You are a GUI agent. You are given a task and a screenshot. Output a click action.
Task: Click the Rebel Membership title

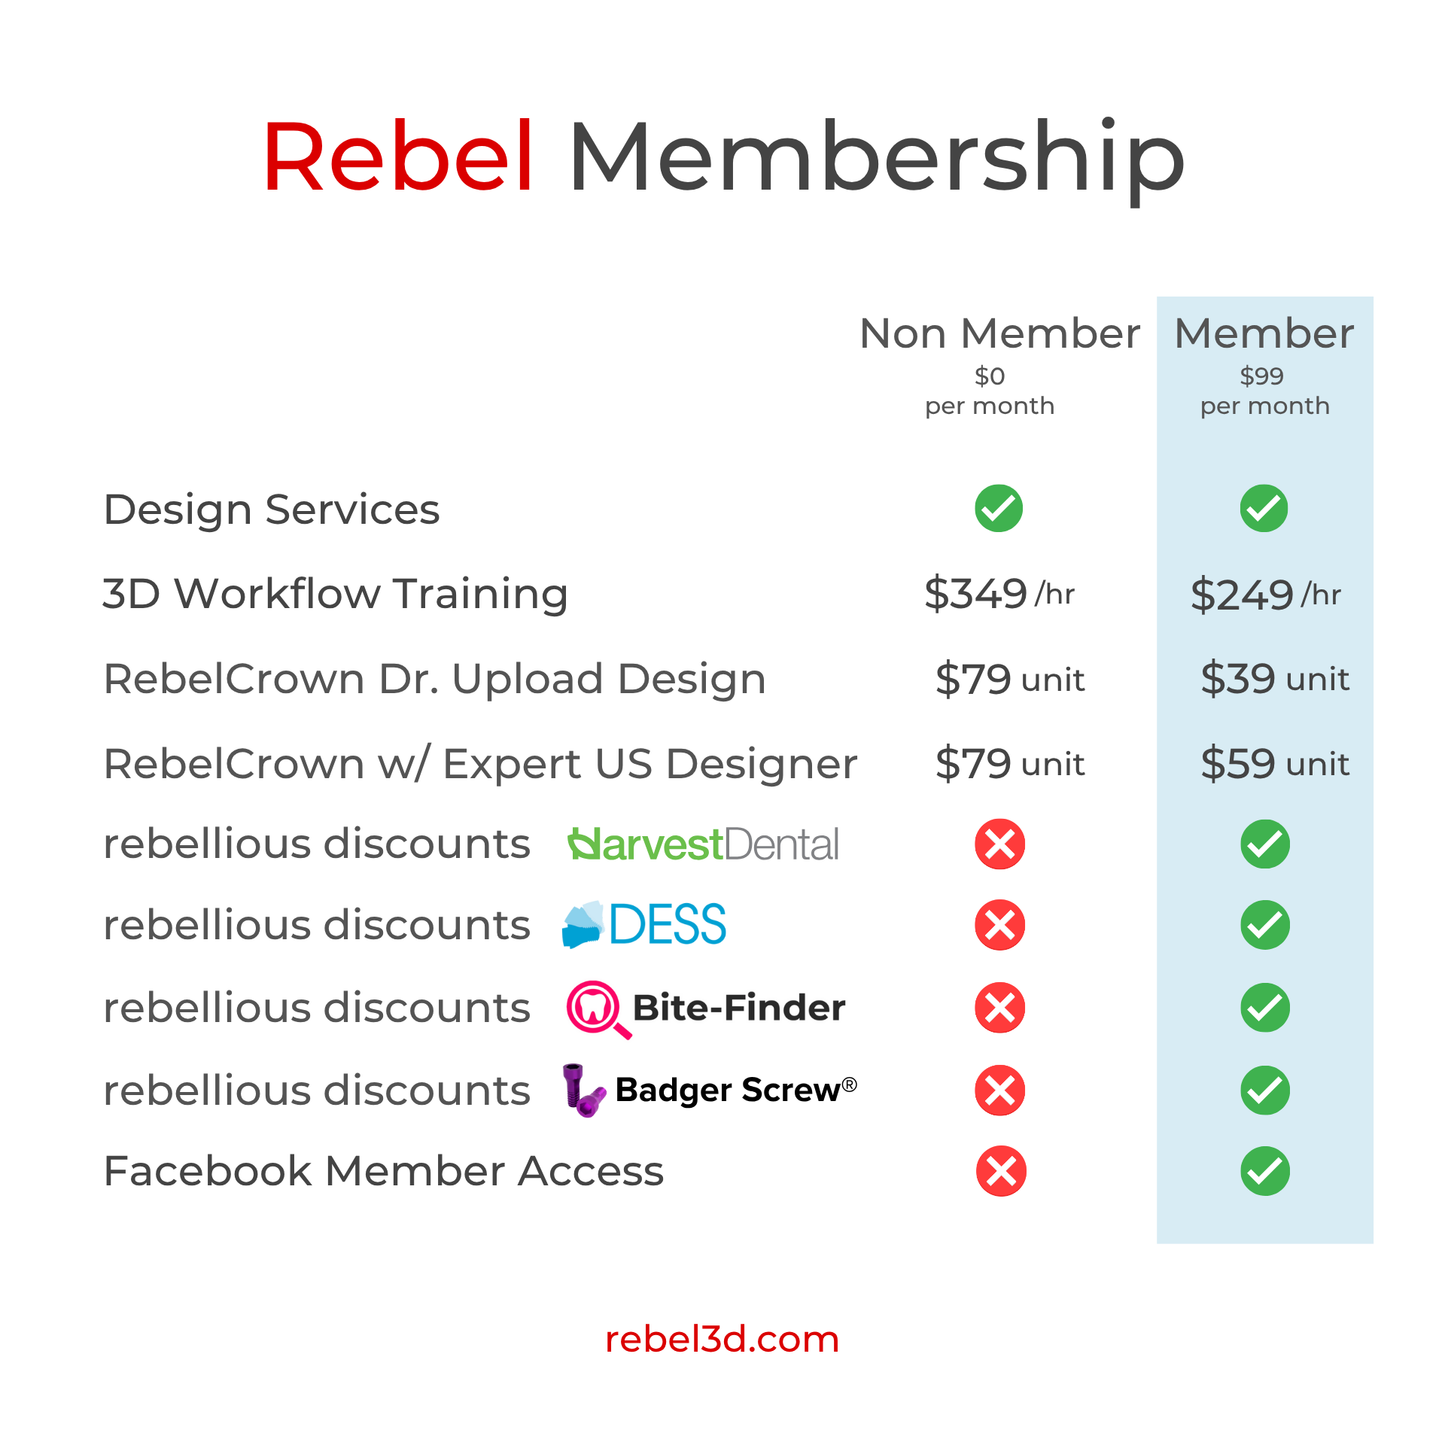click(x=723, y=158)
